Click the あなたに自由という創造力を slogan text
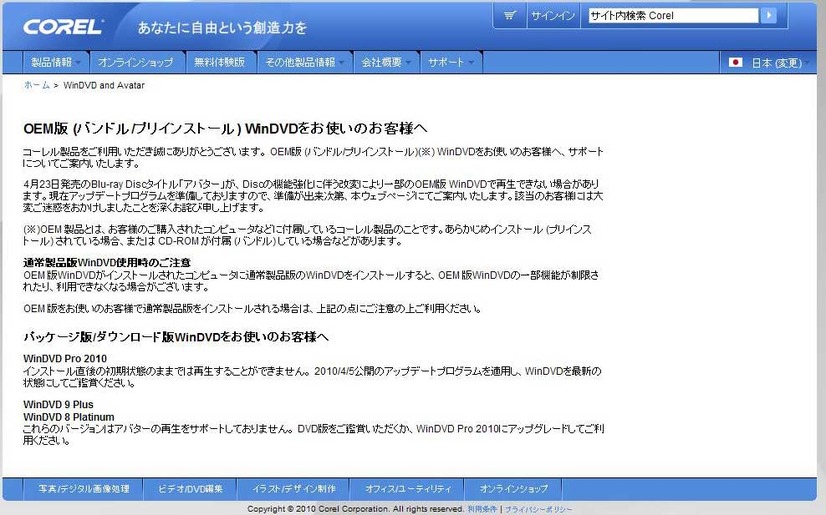Image resolution: width=826 pixels, height=515 pixels. point(222,28)
